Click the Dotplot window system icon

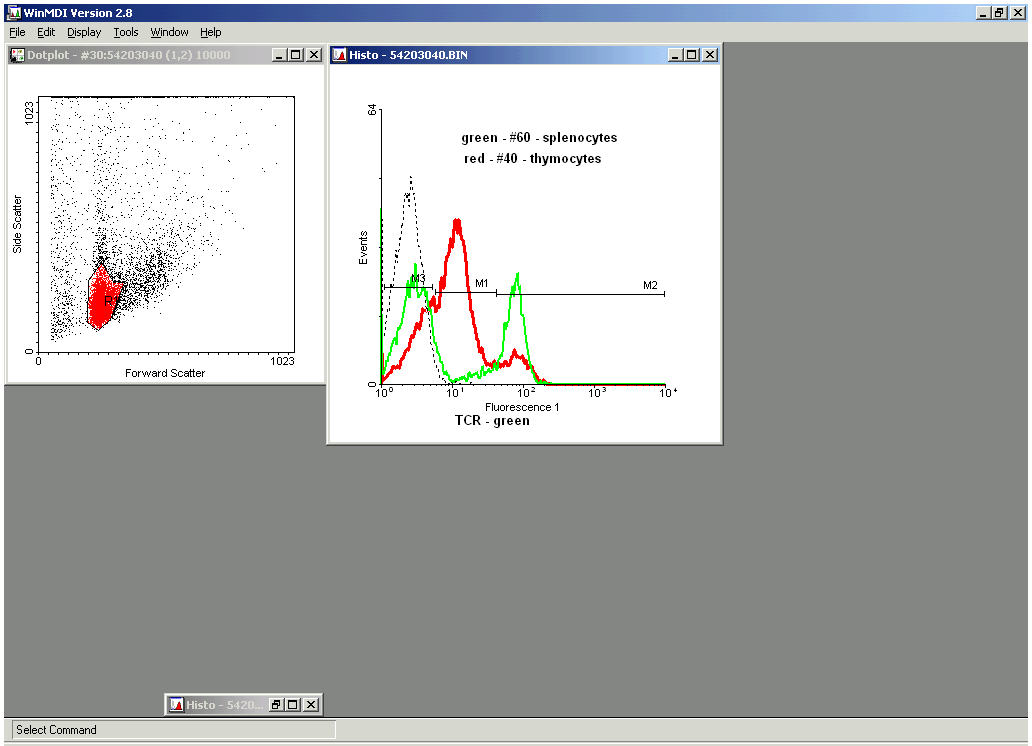coord(17,55)
